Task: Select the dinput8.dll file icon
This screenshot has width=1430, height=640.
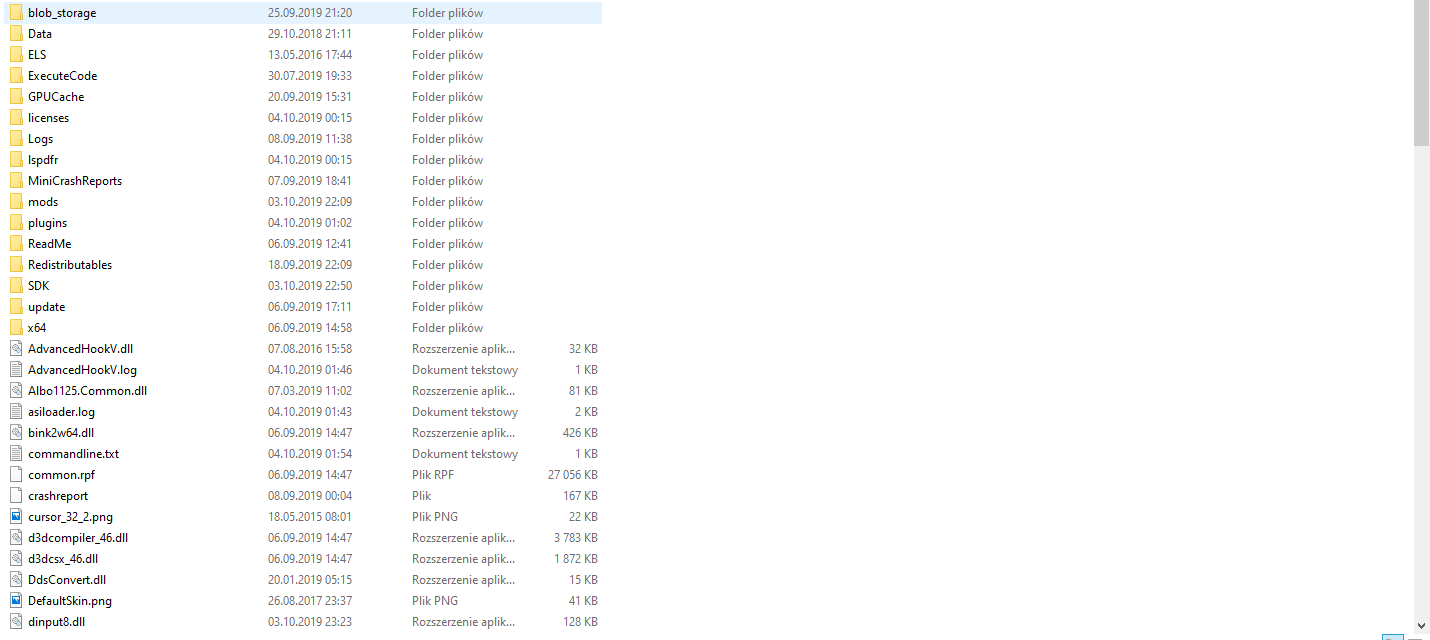Action: pos(16,622)
